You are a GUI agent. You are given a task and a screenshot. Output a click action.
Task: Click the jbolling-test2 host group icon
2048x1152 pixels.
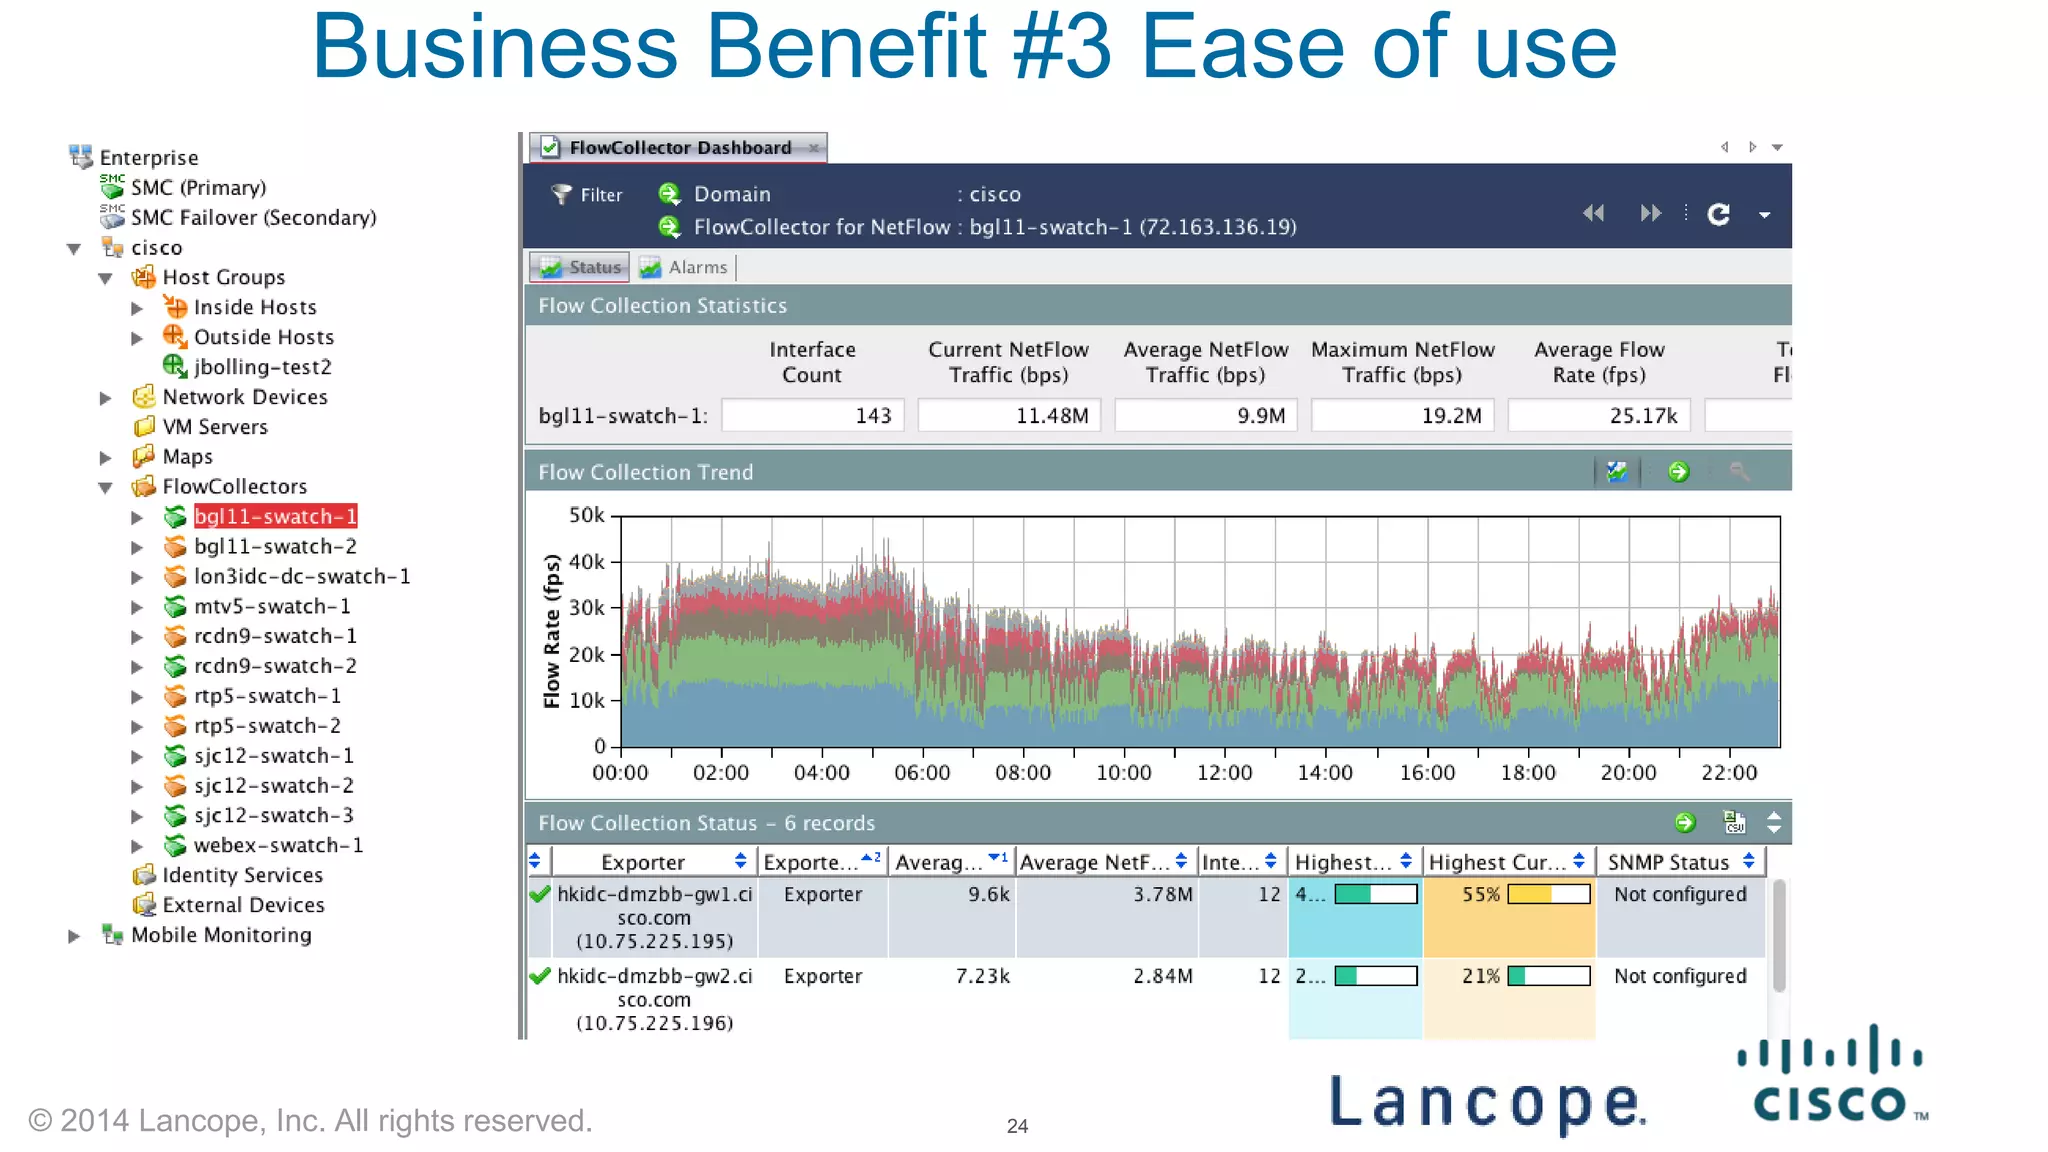click(175, 367)
